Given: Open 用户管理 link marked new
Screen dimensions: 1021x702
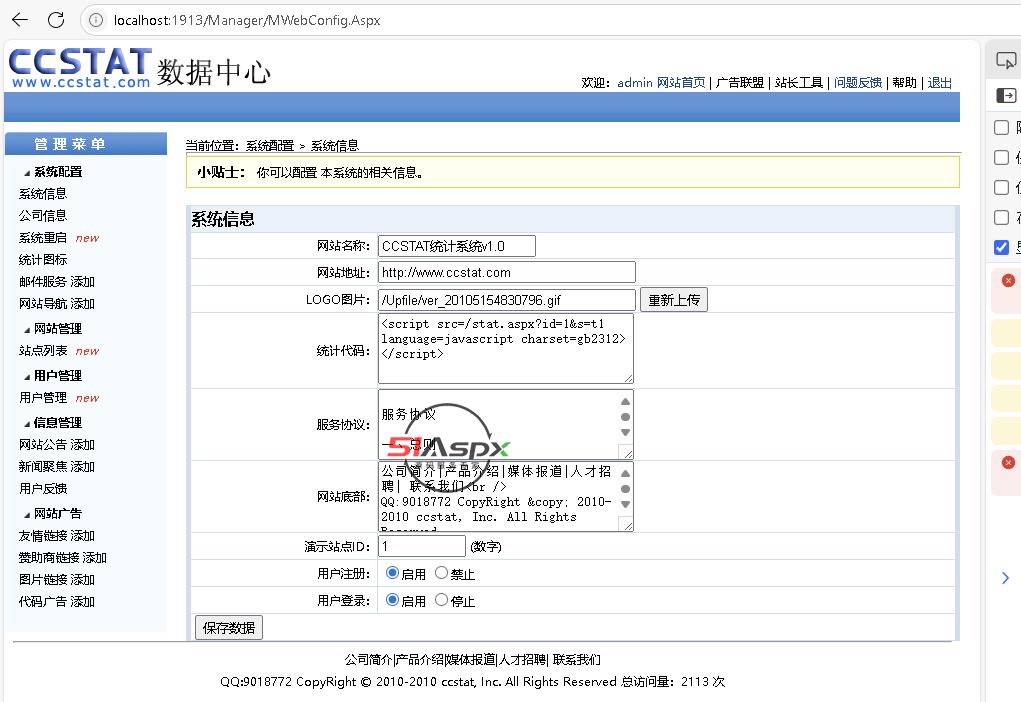Looking at the screenshot, I should (43, 398).
